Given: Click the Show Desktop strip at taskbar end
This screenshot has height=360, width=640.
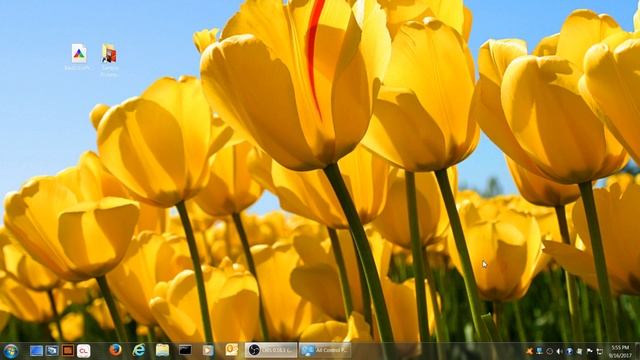Looking at the screenshot, I should (x=637, y=351).
